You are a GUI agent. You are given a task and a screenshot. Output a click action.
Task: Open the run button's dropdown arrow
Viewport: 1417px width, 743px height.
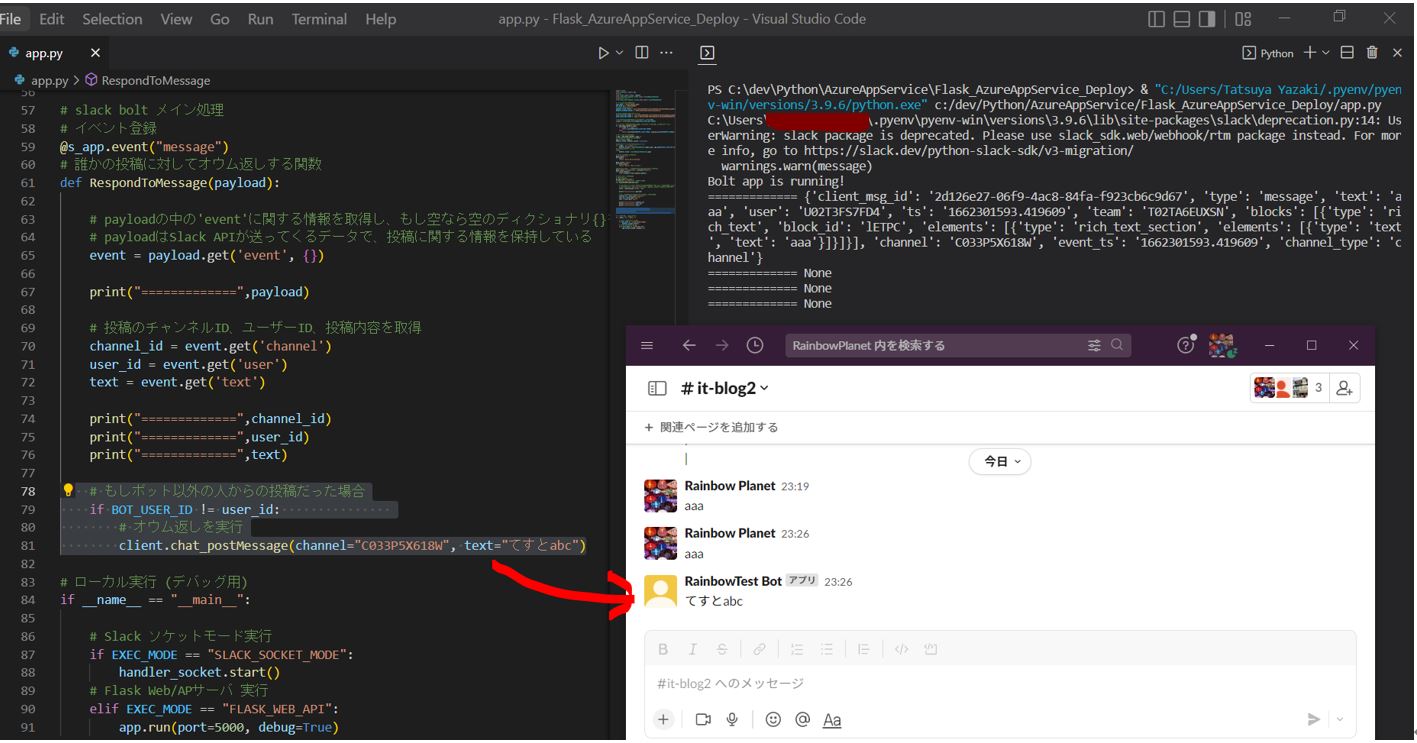click(x=620, y=53)
